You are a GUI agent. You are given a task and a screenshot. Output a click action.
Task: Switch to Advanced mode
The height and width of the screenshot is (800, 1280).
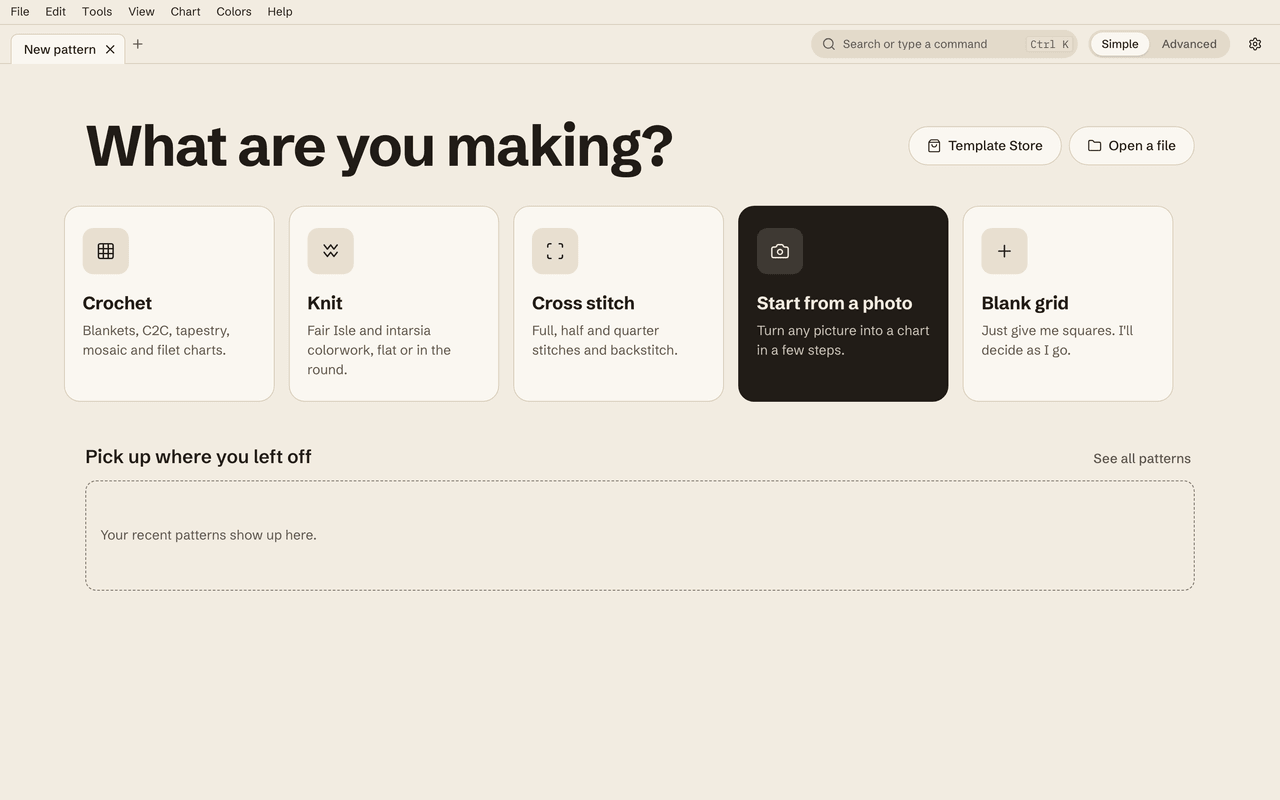point(1189,44)
